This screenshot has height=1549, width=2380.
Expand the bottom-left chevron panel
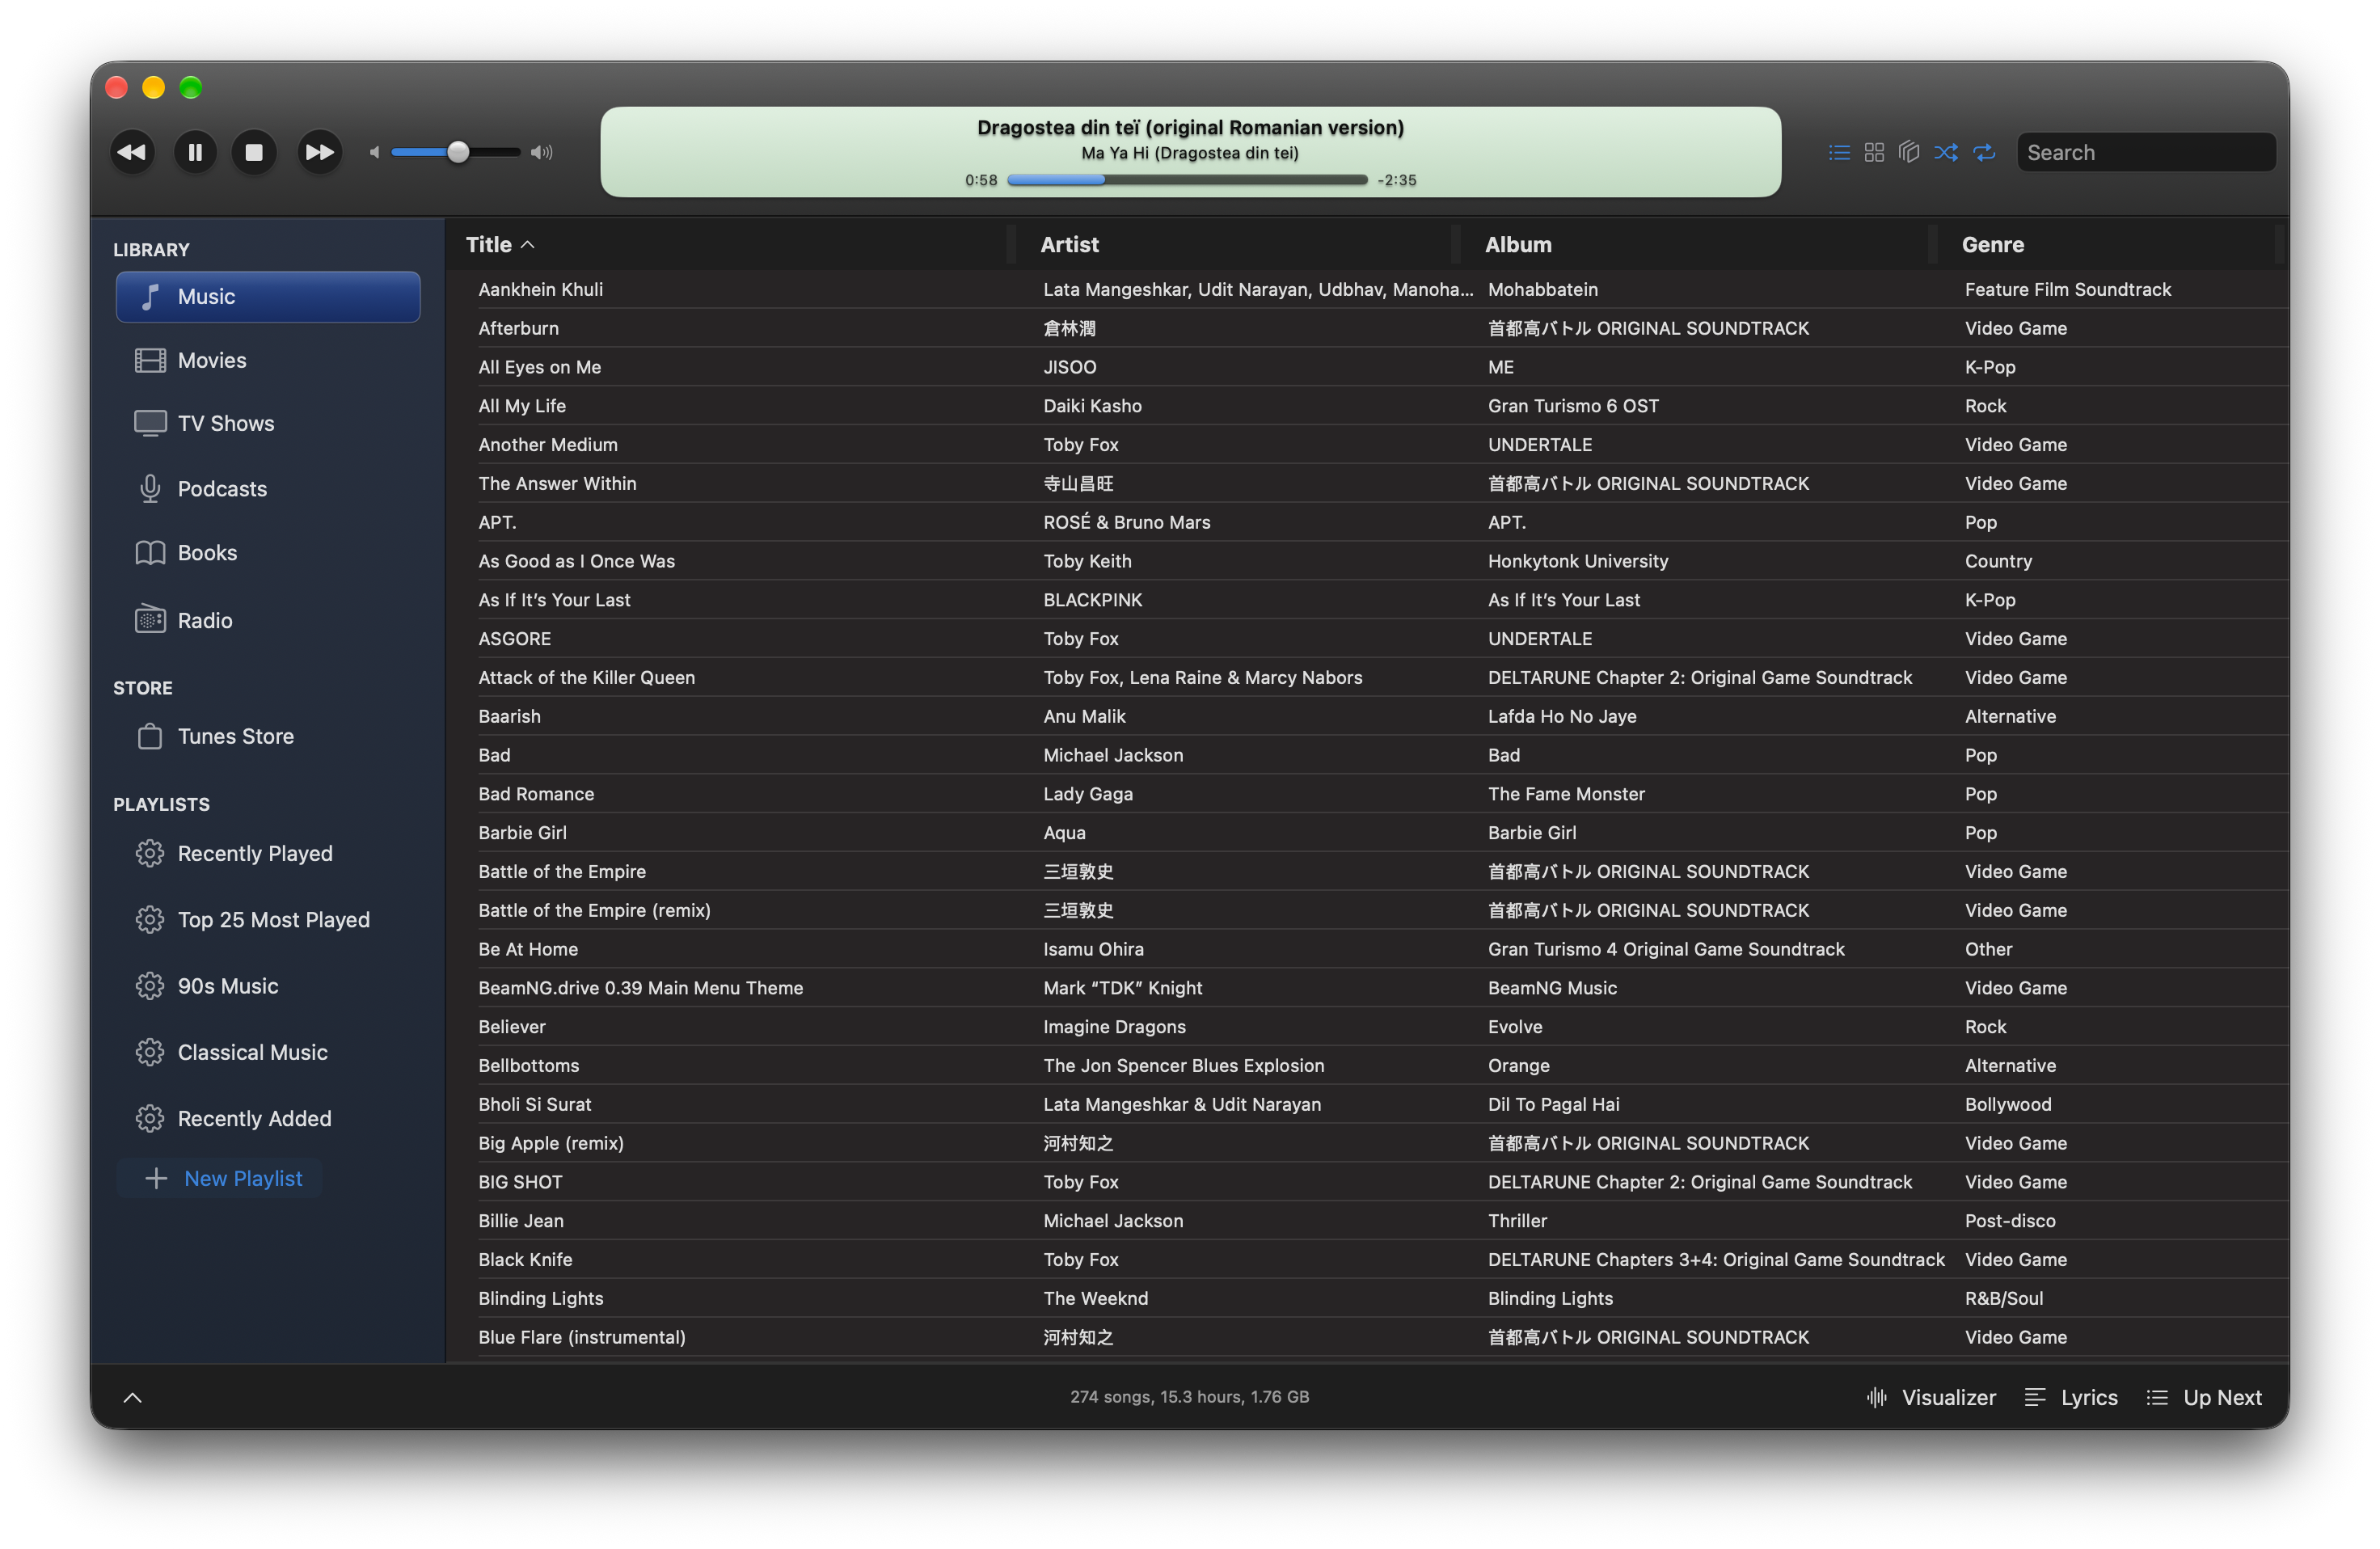(x=132, y=1397)
